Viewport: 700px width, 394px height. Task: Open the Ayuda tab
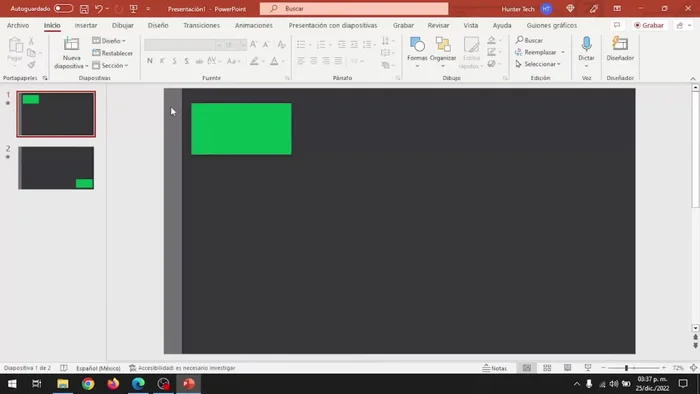pyautogui.click(x=502, y=25)
